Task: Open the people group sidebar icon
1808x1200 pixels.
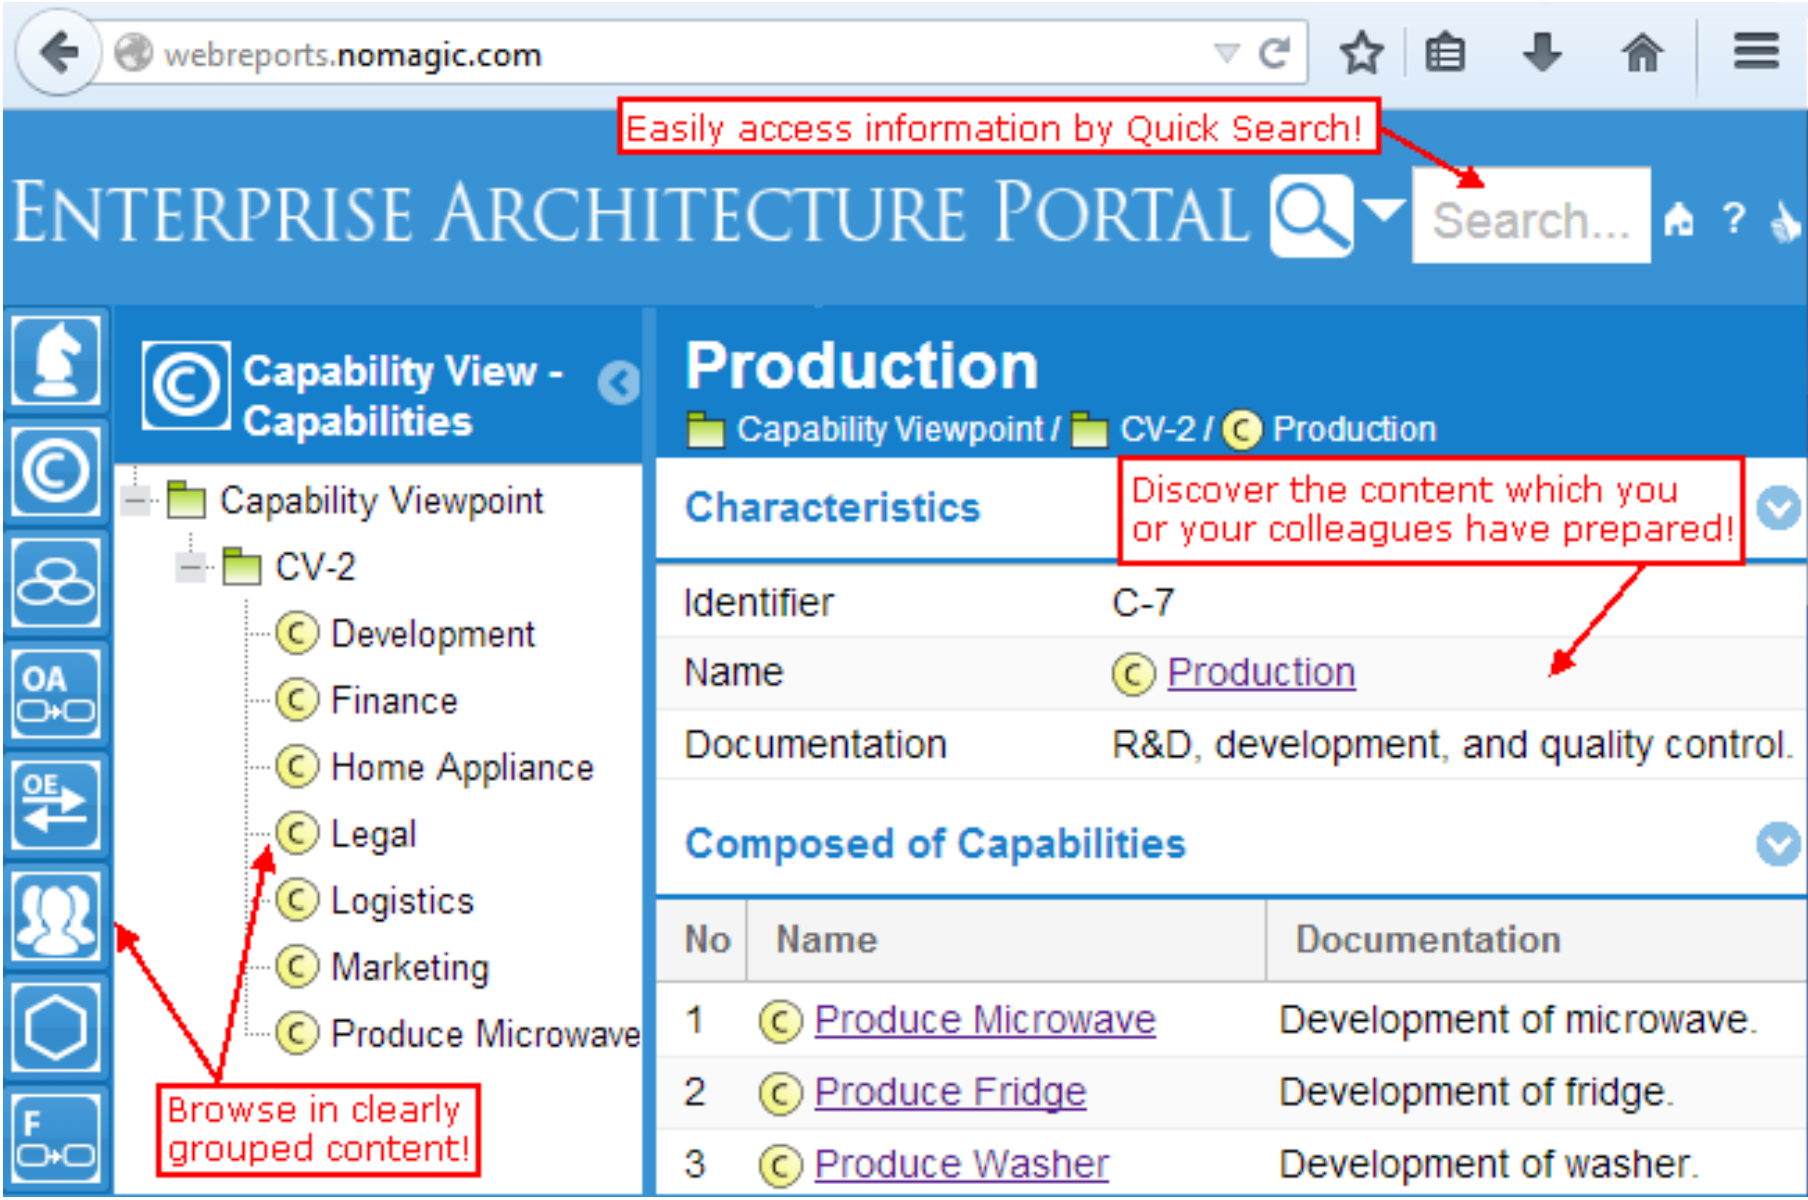Action: tap(57, 915)
